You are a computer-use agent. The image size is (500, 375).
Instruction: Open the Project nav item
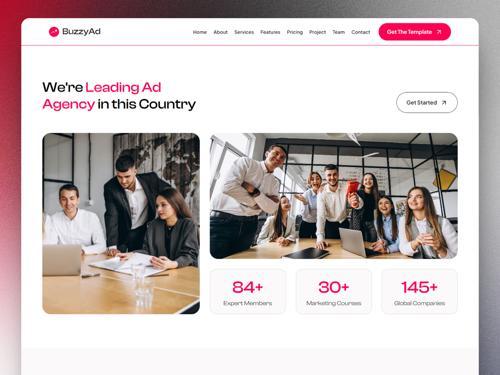(x=317, y=32)
